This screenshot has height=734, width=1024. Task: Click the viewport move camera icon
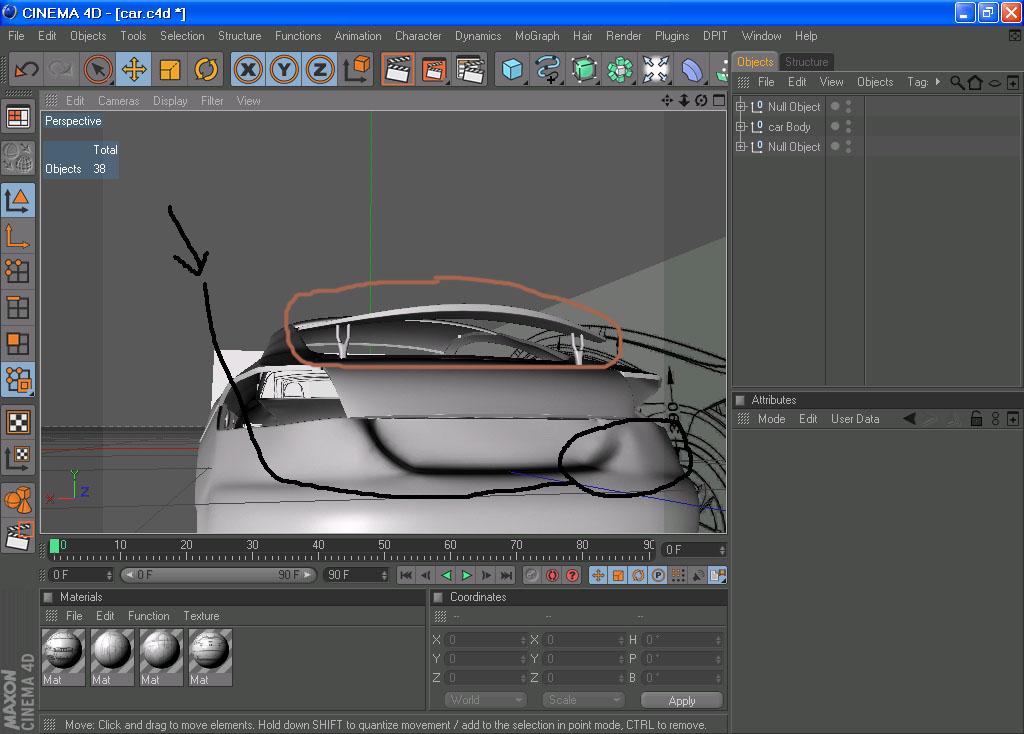click(x=667, y=101)
